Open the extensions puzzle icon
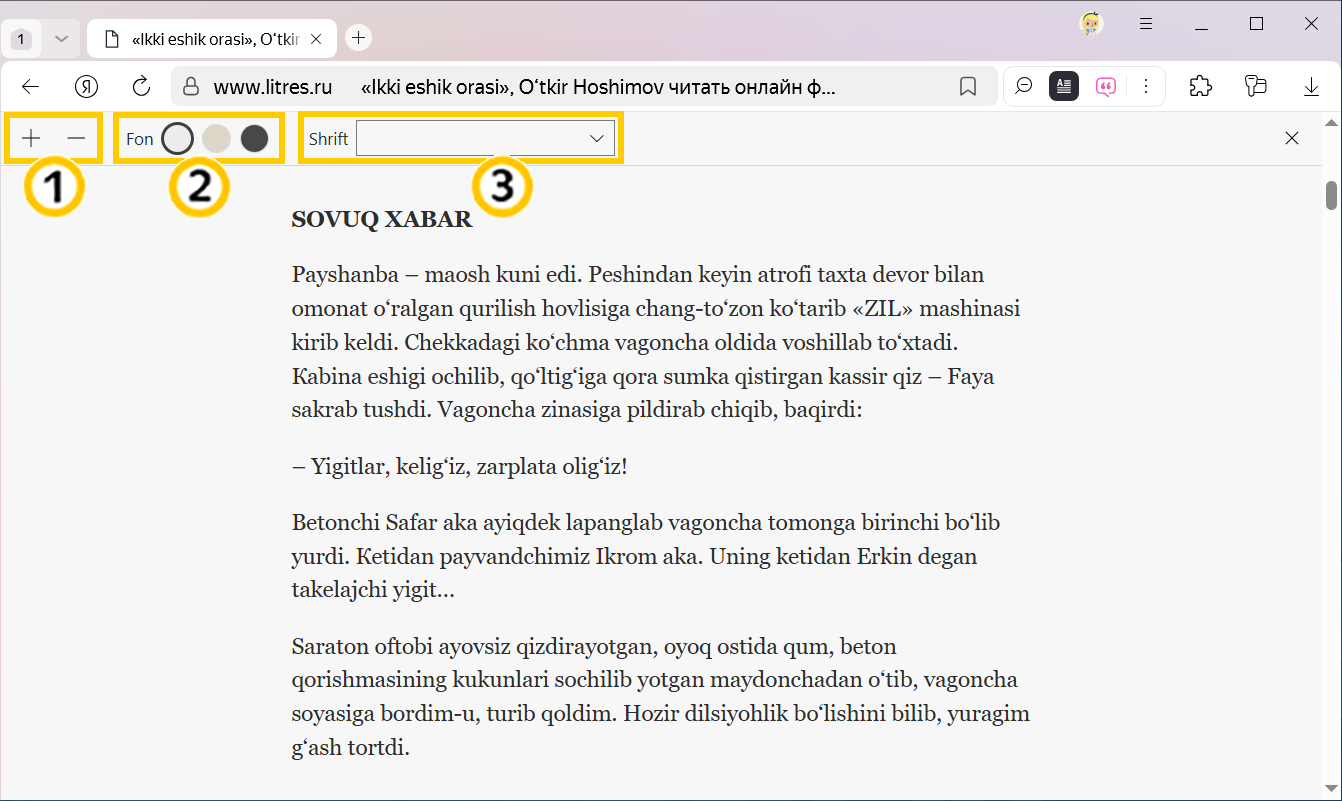 point(1200,86)
